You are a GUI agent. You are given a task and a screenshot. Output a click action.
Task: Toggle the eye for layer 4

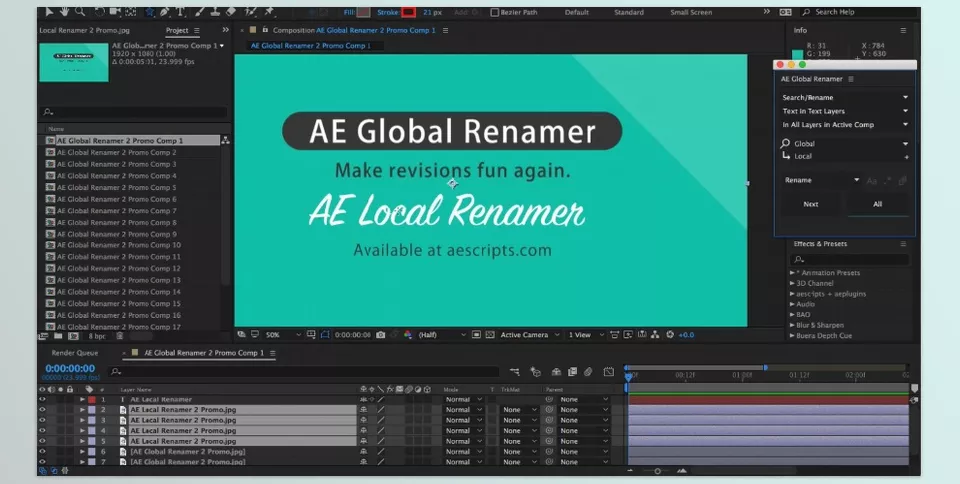pos(42,431)
